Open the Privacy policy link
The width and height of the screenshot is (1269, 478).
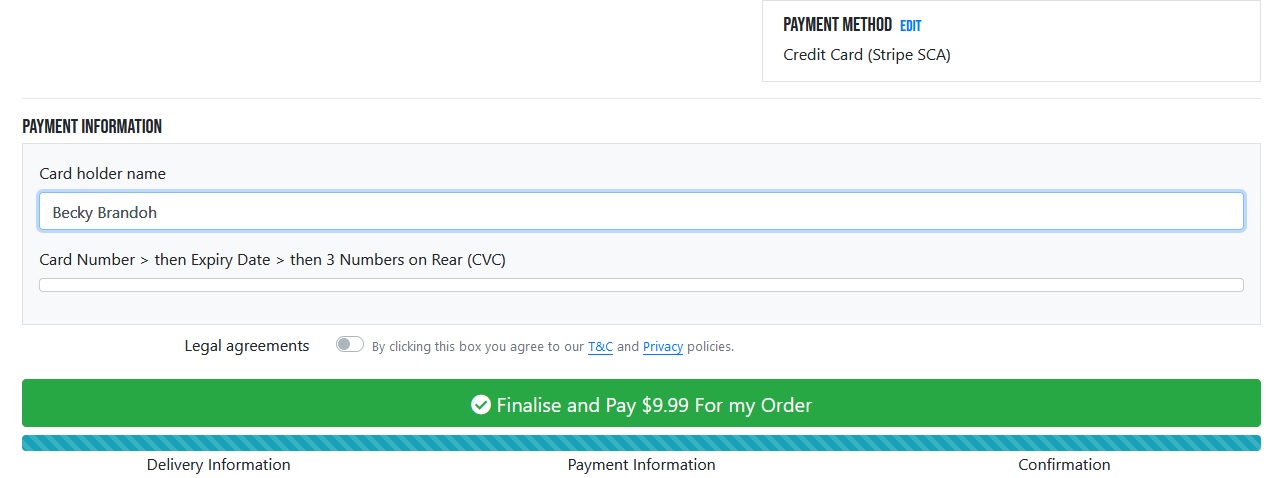663,347
